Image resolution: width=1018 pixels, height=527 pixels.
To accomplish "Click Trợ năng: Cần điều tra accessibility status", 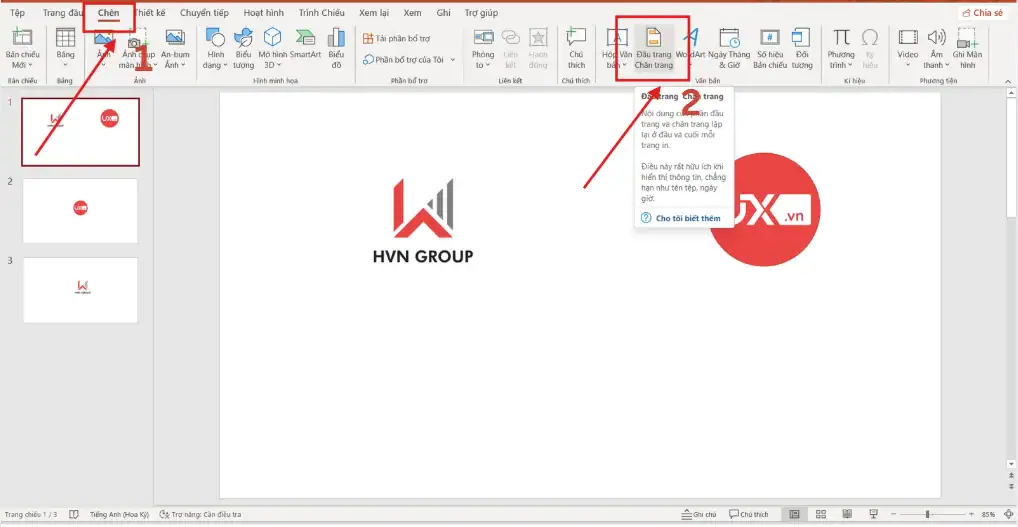I will point(201,514).
